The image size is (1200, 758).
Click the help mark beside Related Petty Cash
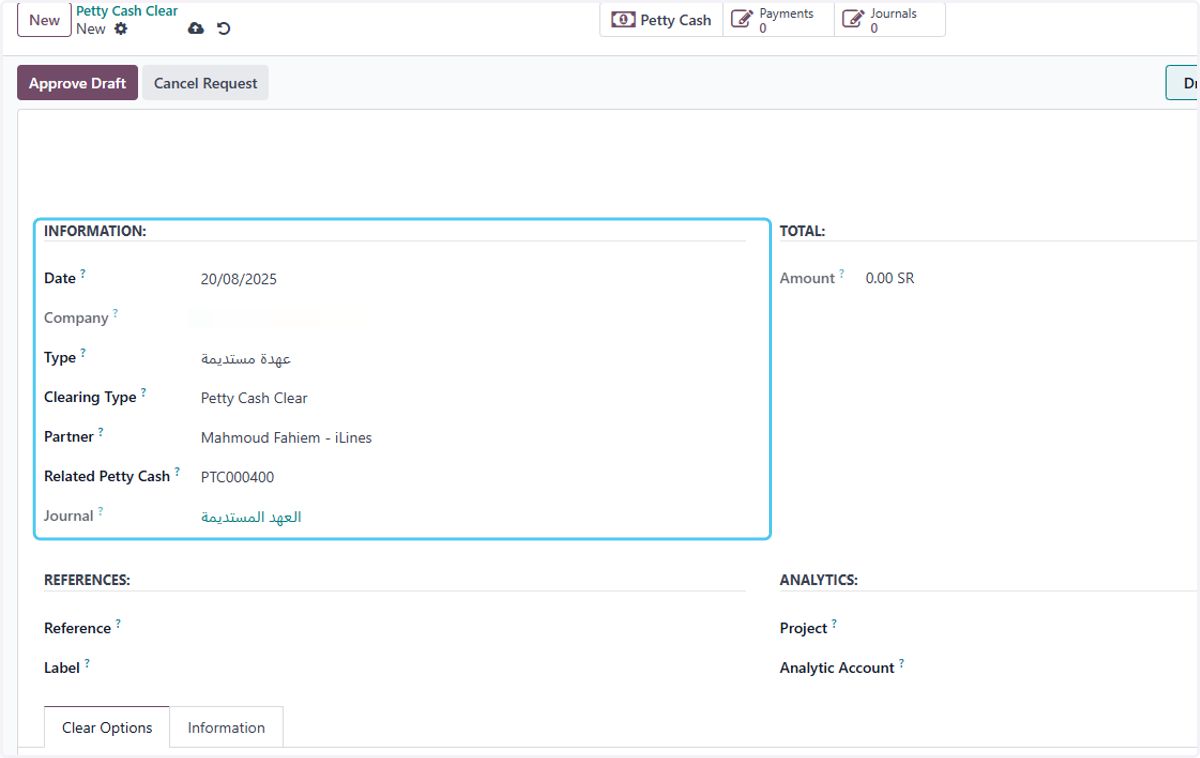[x=177, y=471]
